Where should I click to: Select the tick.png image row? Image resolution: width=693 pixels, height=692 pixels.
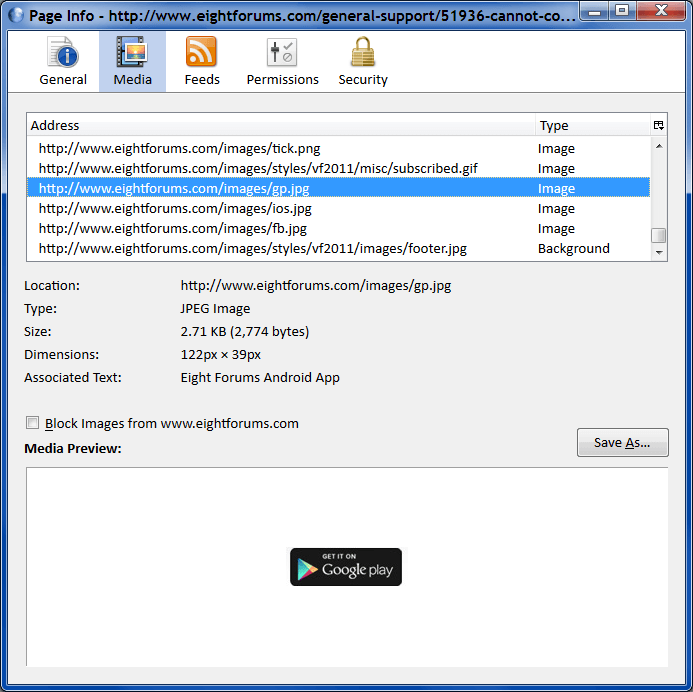pyautogui.click(x=339, y=148)
